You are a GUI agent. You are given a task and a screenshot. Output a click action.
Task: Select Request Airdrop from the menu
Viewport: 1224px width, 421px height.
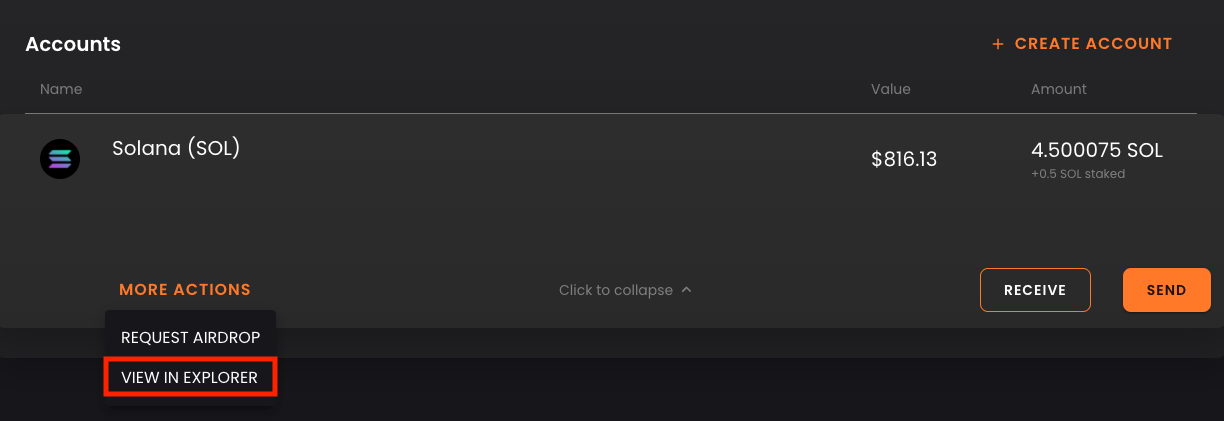(190, 338)
